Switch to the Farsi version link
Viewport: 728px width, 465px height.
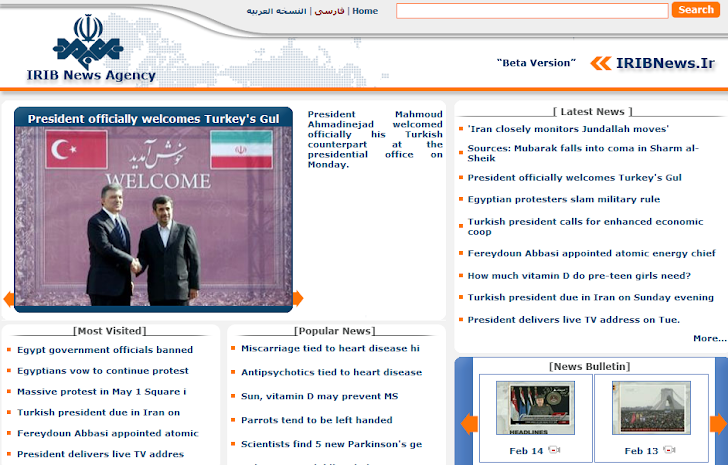click(329, 11)
